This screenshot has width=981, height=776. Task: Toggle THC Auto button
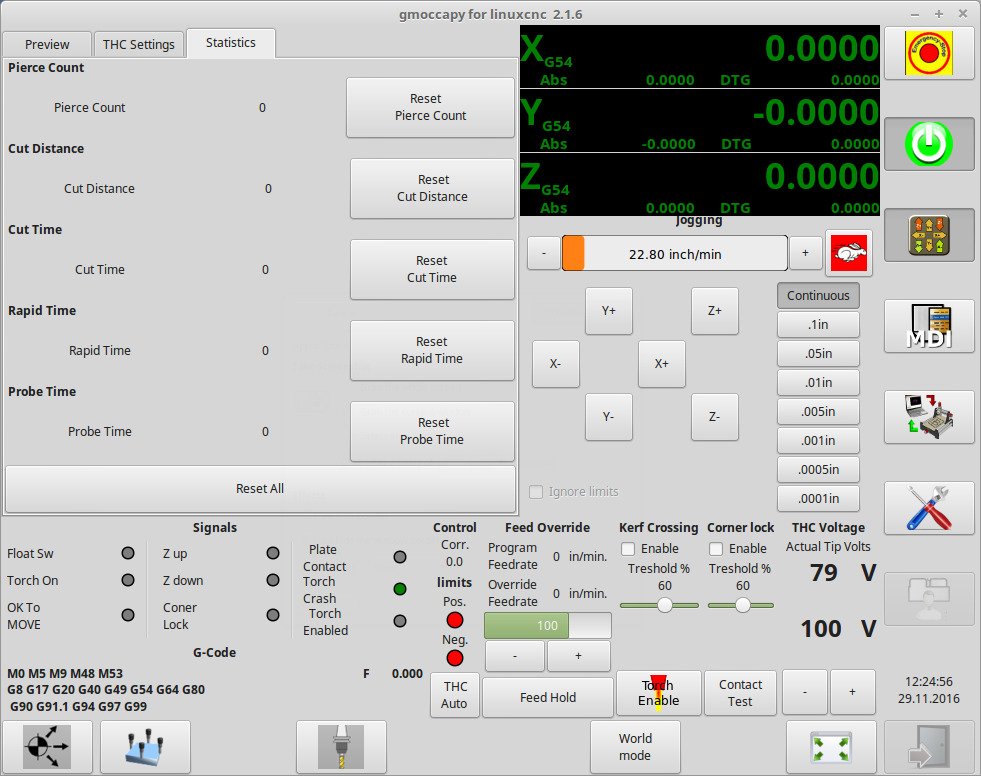(x=455, y=695)
